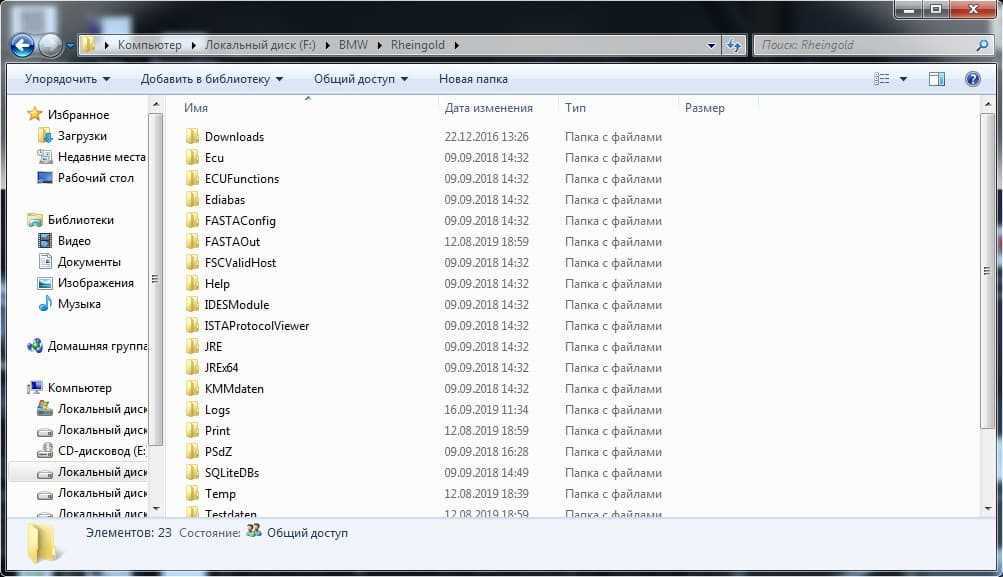Image resolution: width=1003 pixels, height=577 pixels.
Task: Select the SQLiteDBs folder icon
Action: click(x=193, y=473)
